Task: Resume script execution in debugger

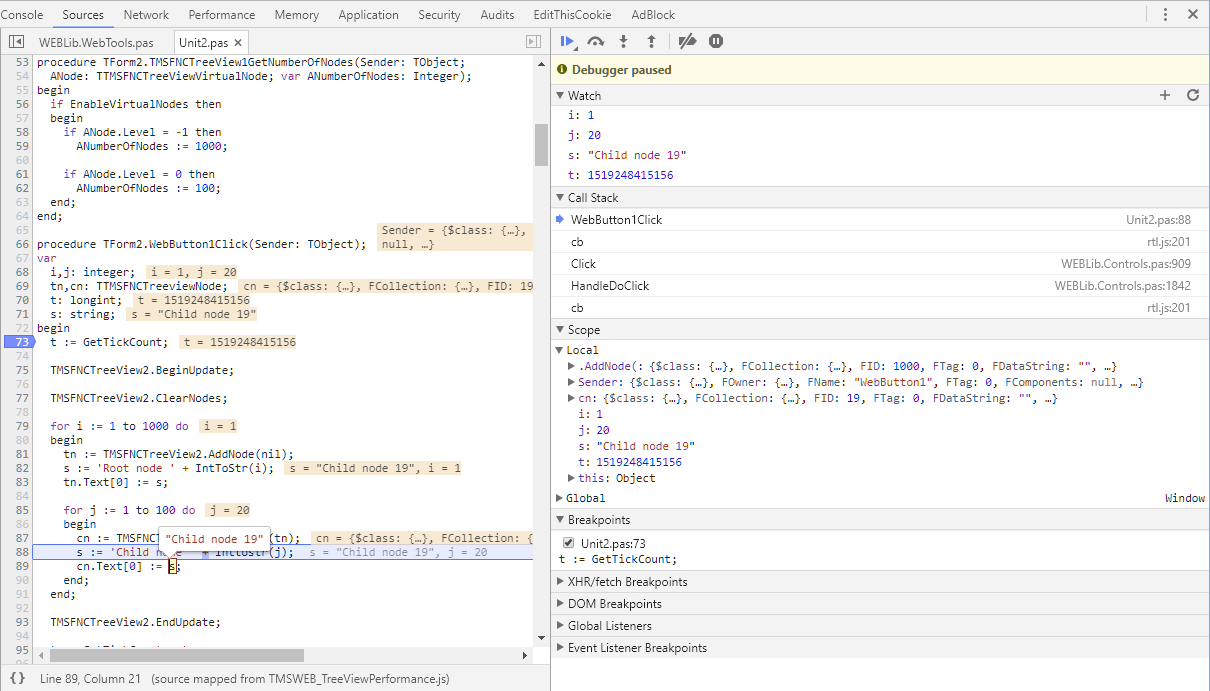Action: click(x=568, y=41)
